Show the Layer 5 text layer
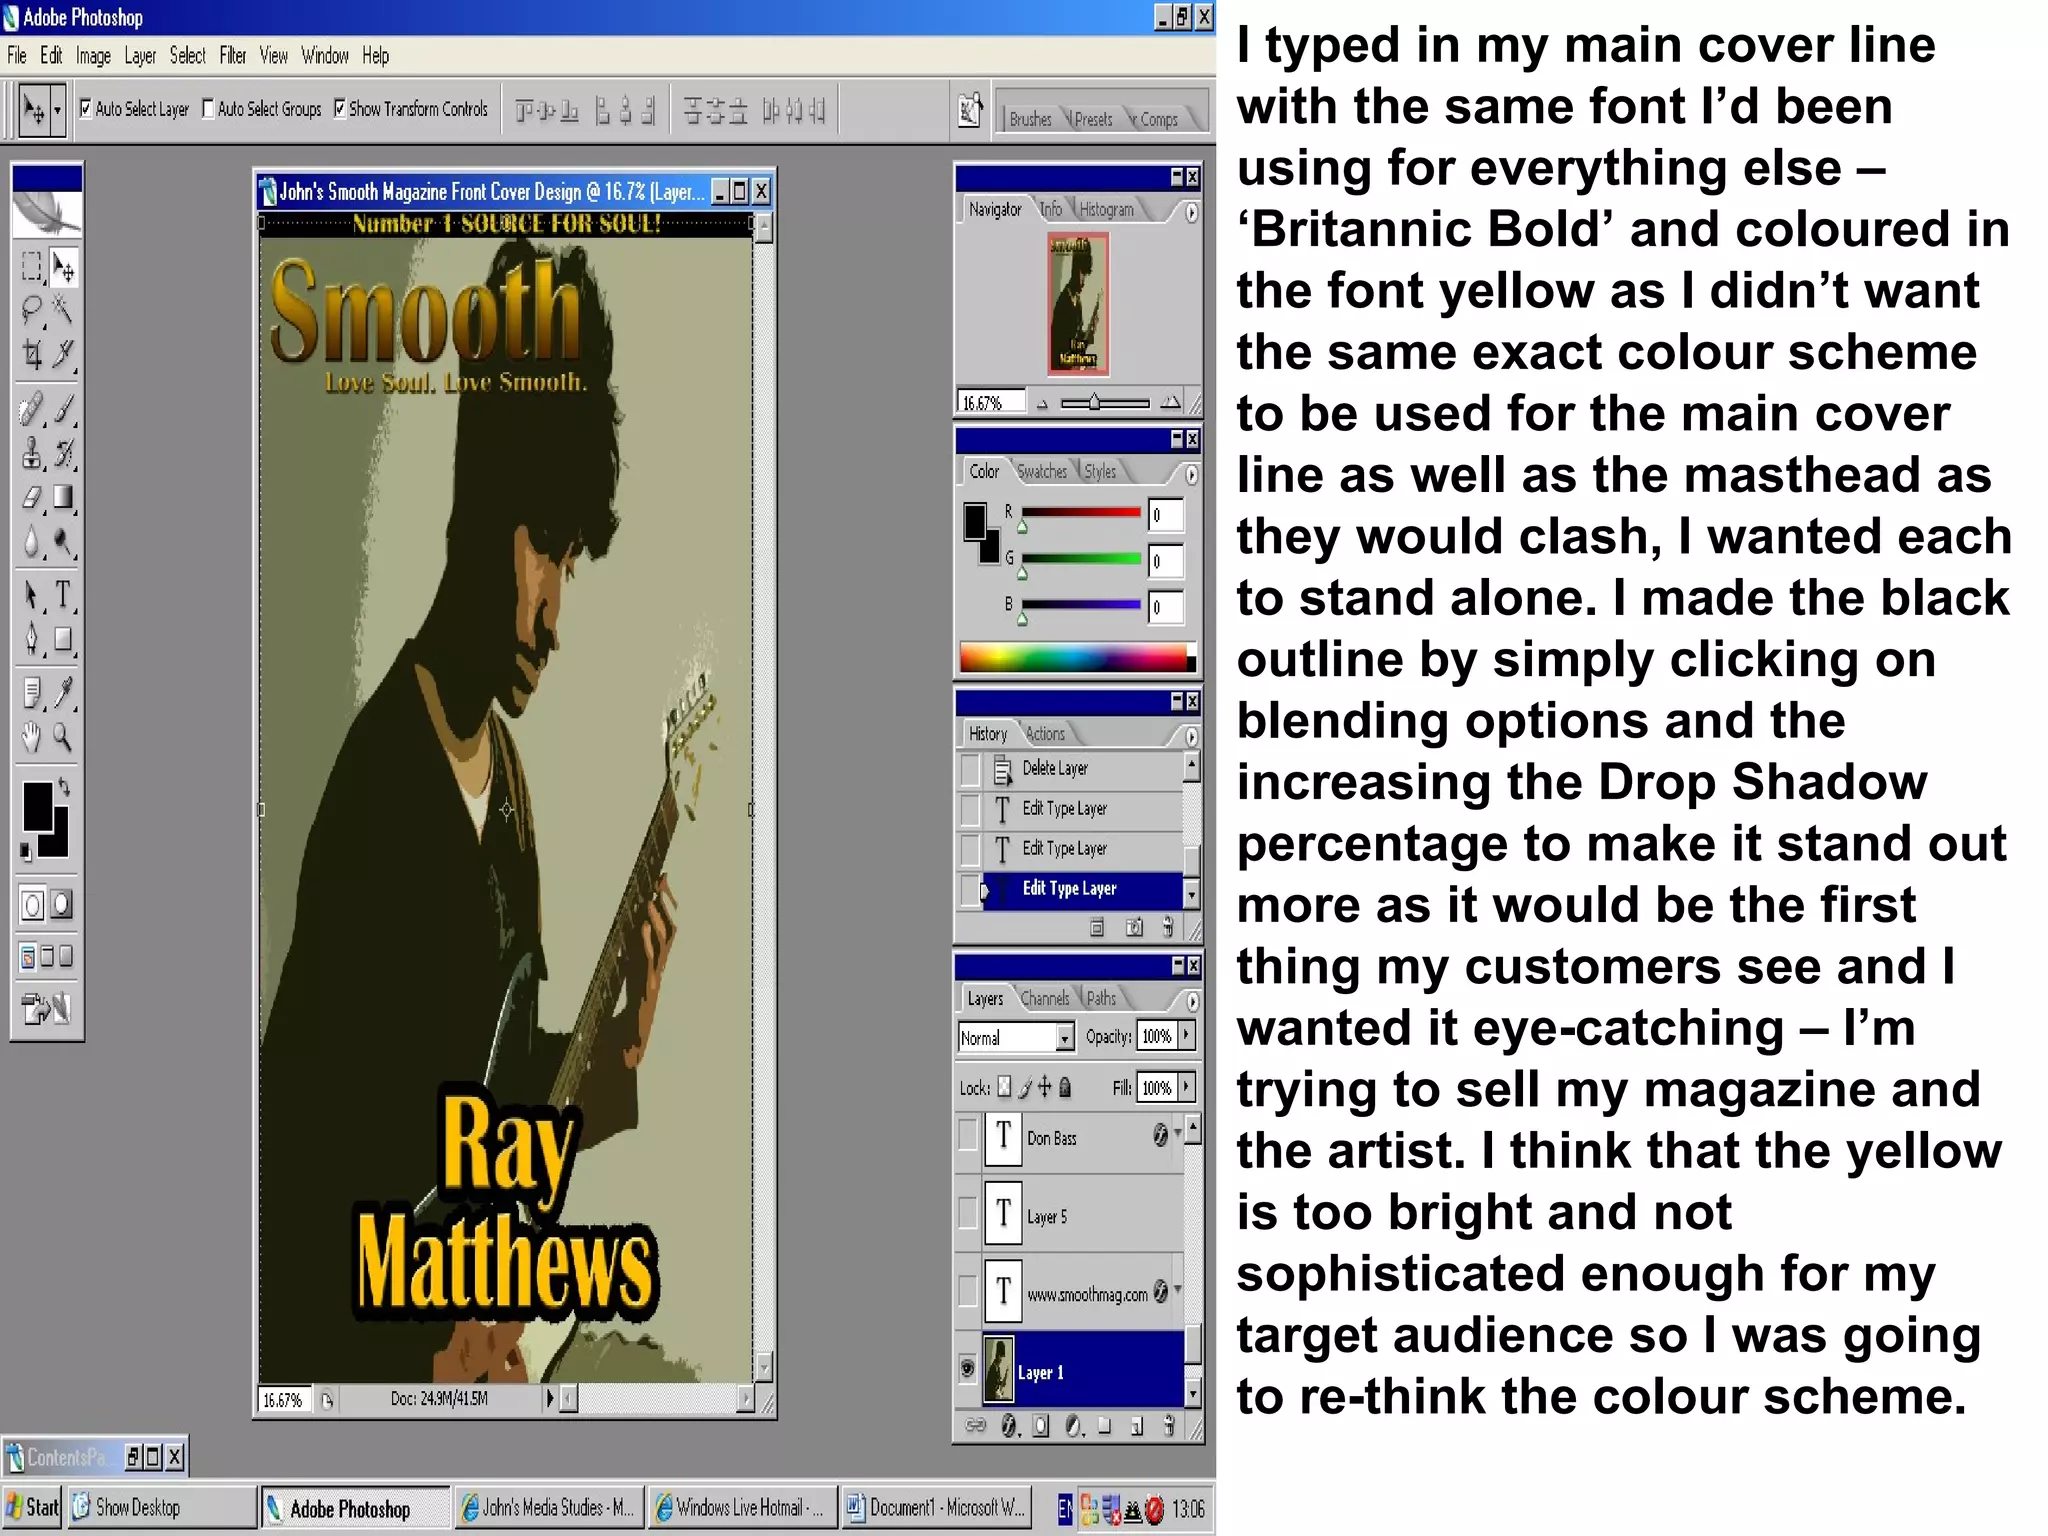2048x1536 pixels. 967,1213
